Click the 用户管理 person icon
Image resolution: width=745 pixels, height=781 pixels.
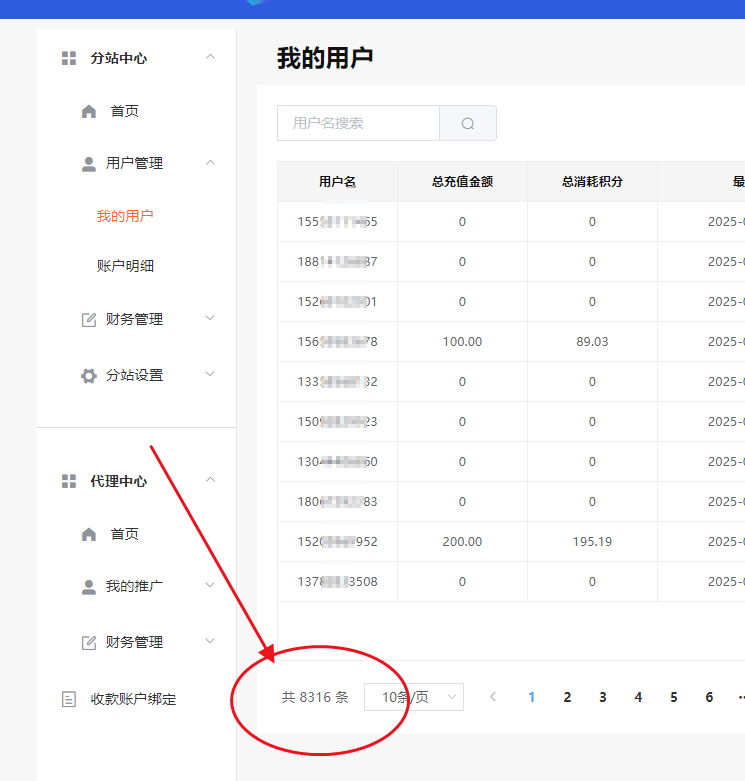pyautogui.click(x=89, y=164)
